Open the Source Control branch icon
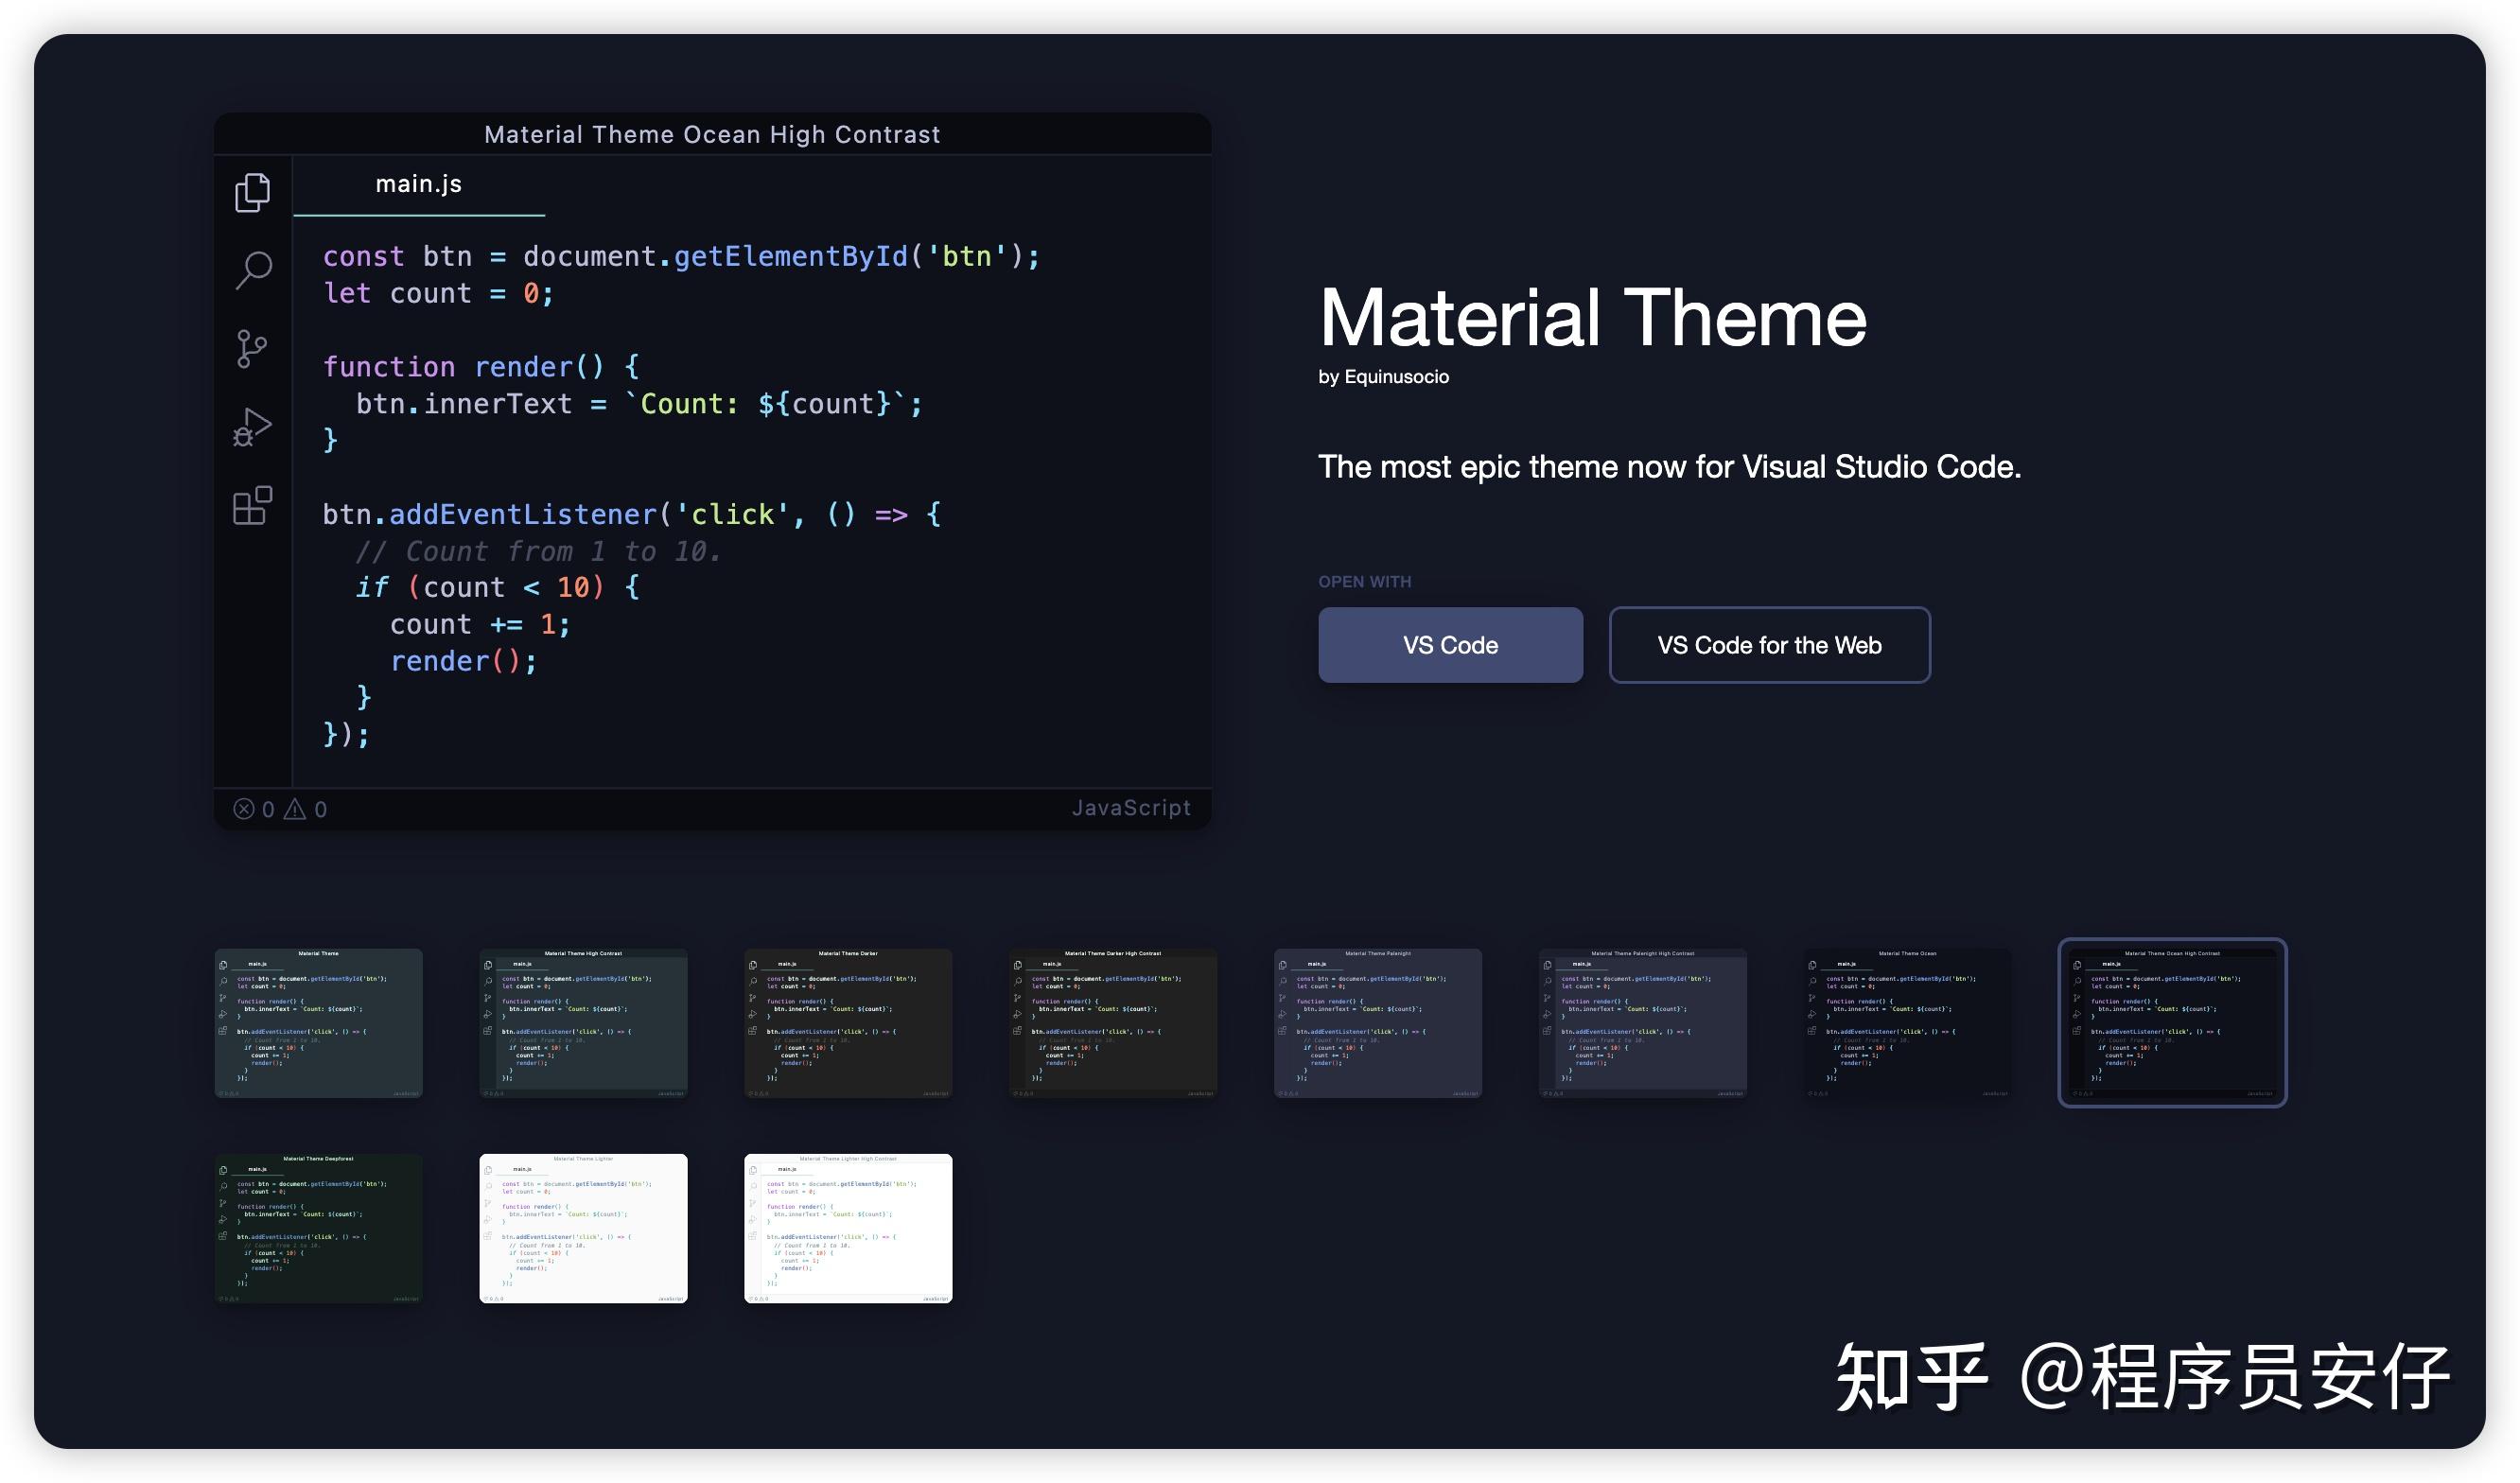2520x1483 pixels. tap(251, 349)
